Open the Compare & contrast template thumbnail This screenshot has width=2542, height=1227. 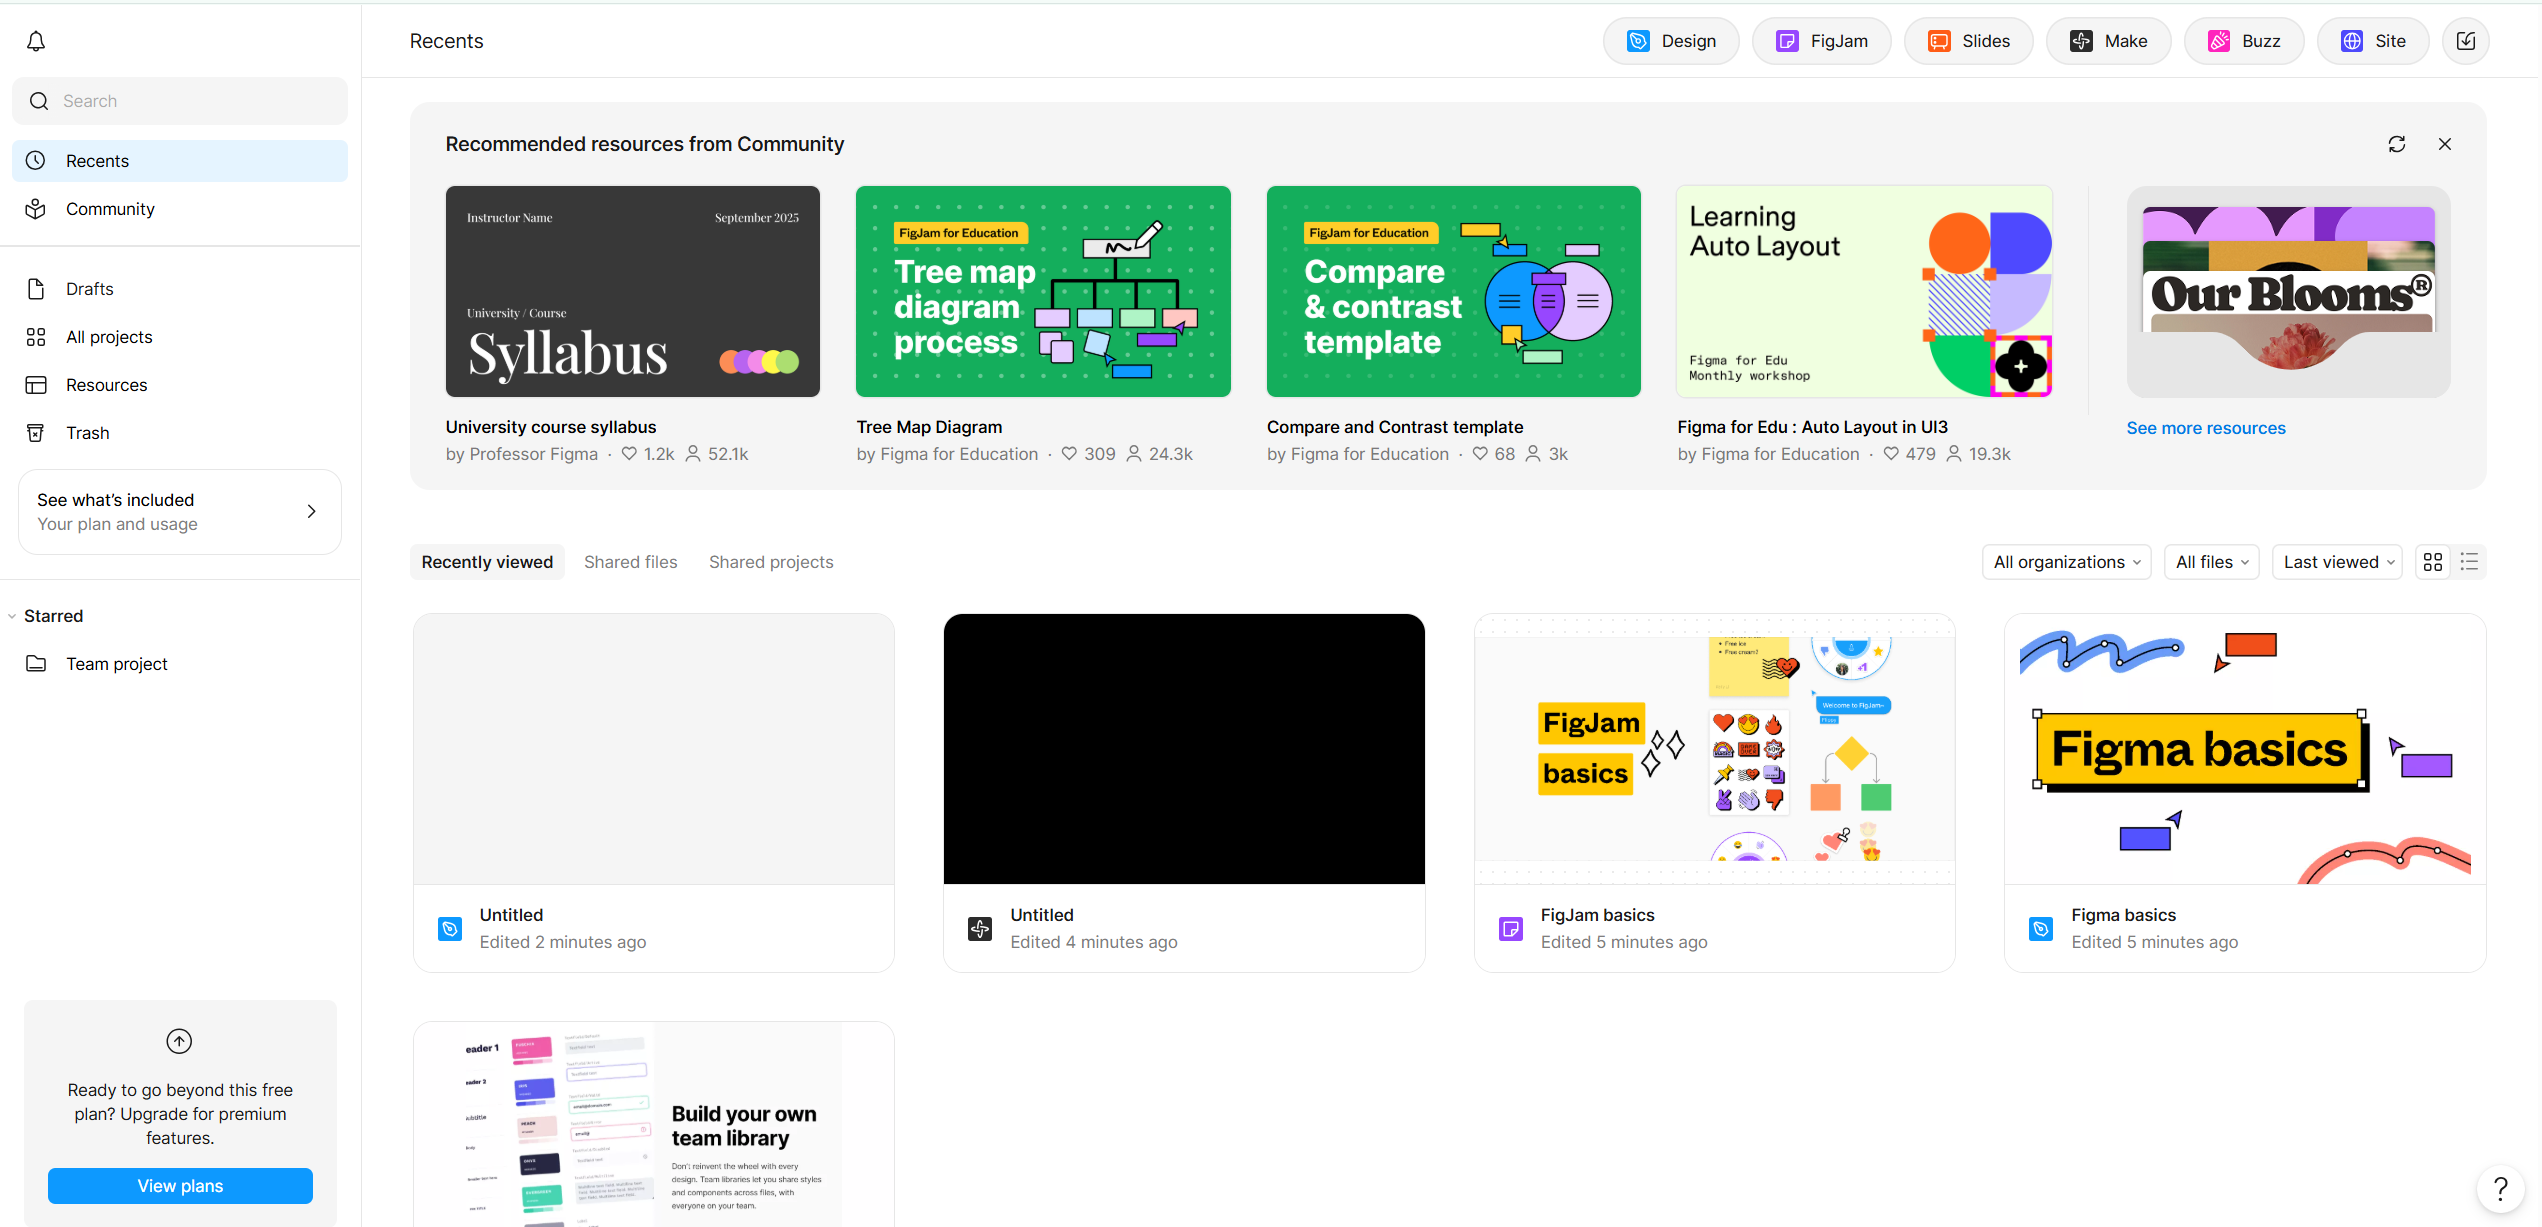(1454, 291)
